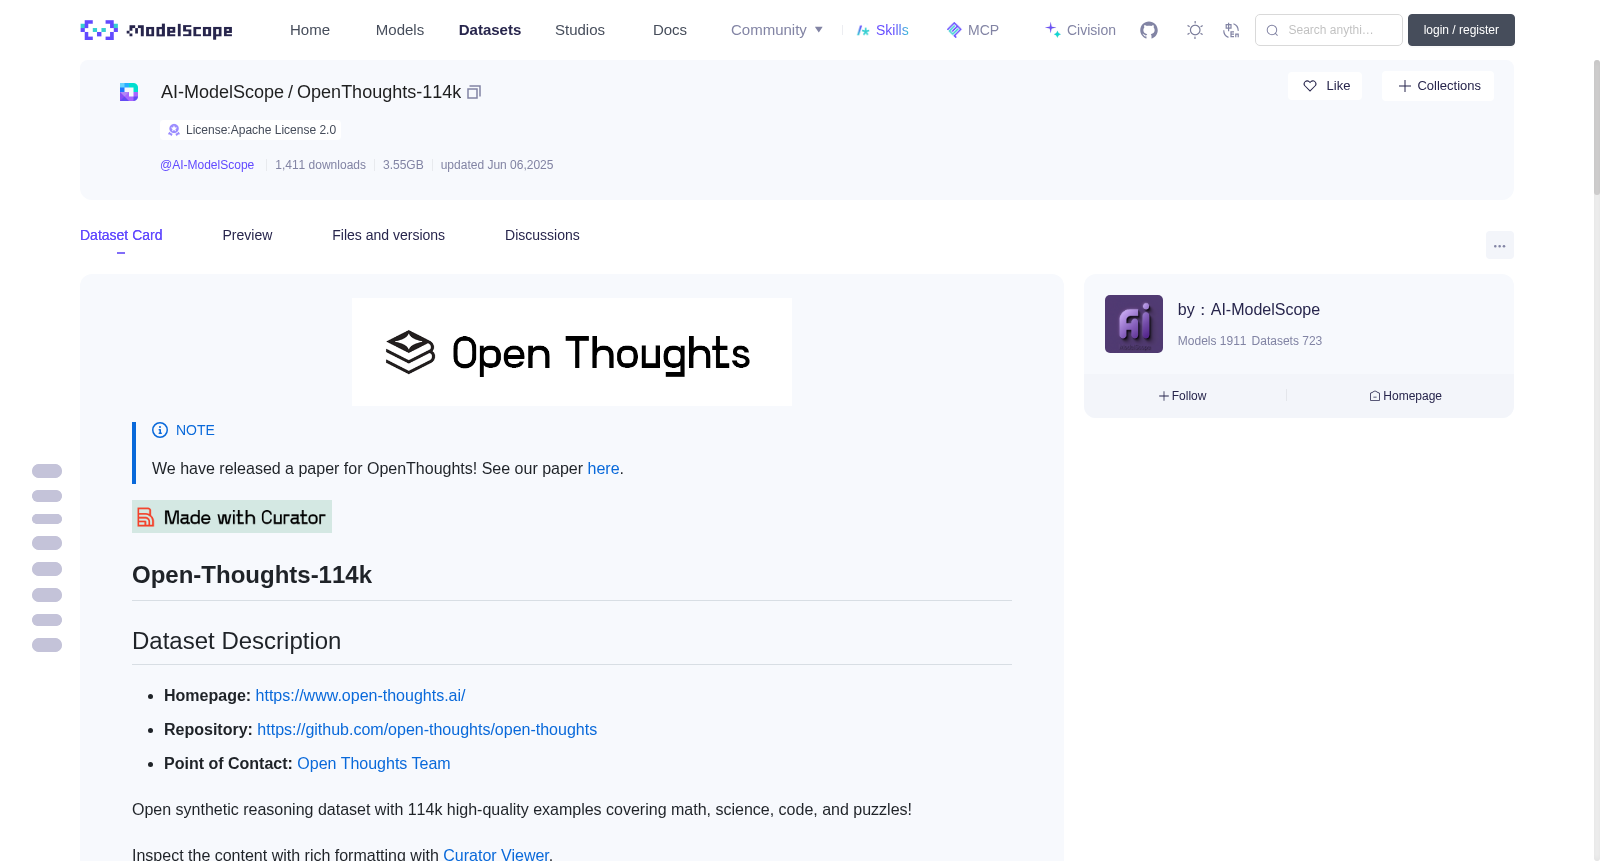Open the Curator Viewer link
1600x861 pixels.
coord(496,854)
